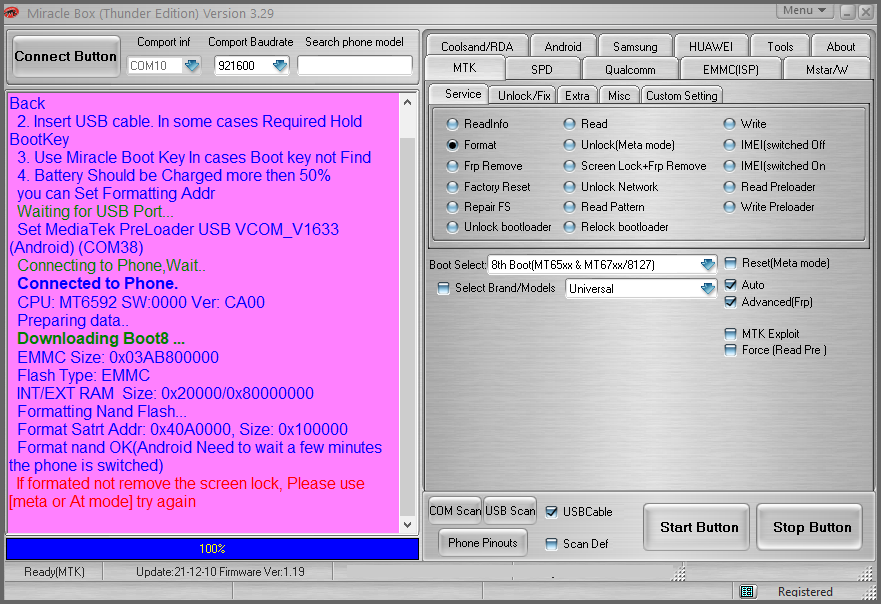Switch to the Android tab
The height and width of the screenshot is (604, 881).
click(x=562, y=47)
